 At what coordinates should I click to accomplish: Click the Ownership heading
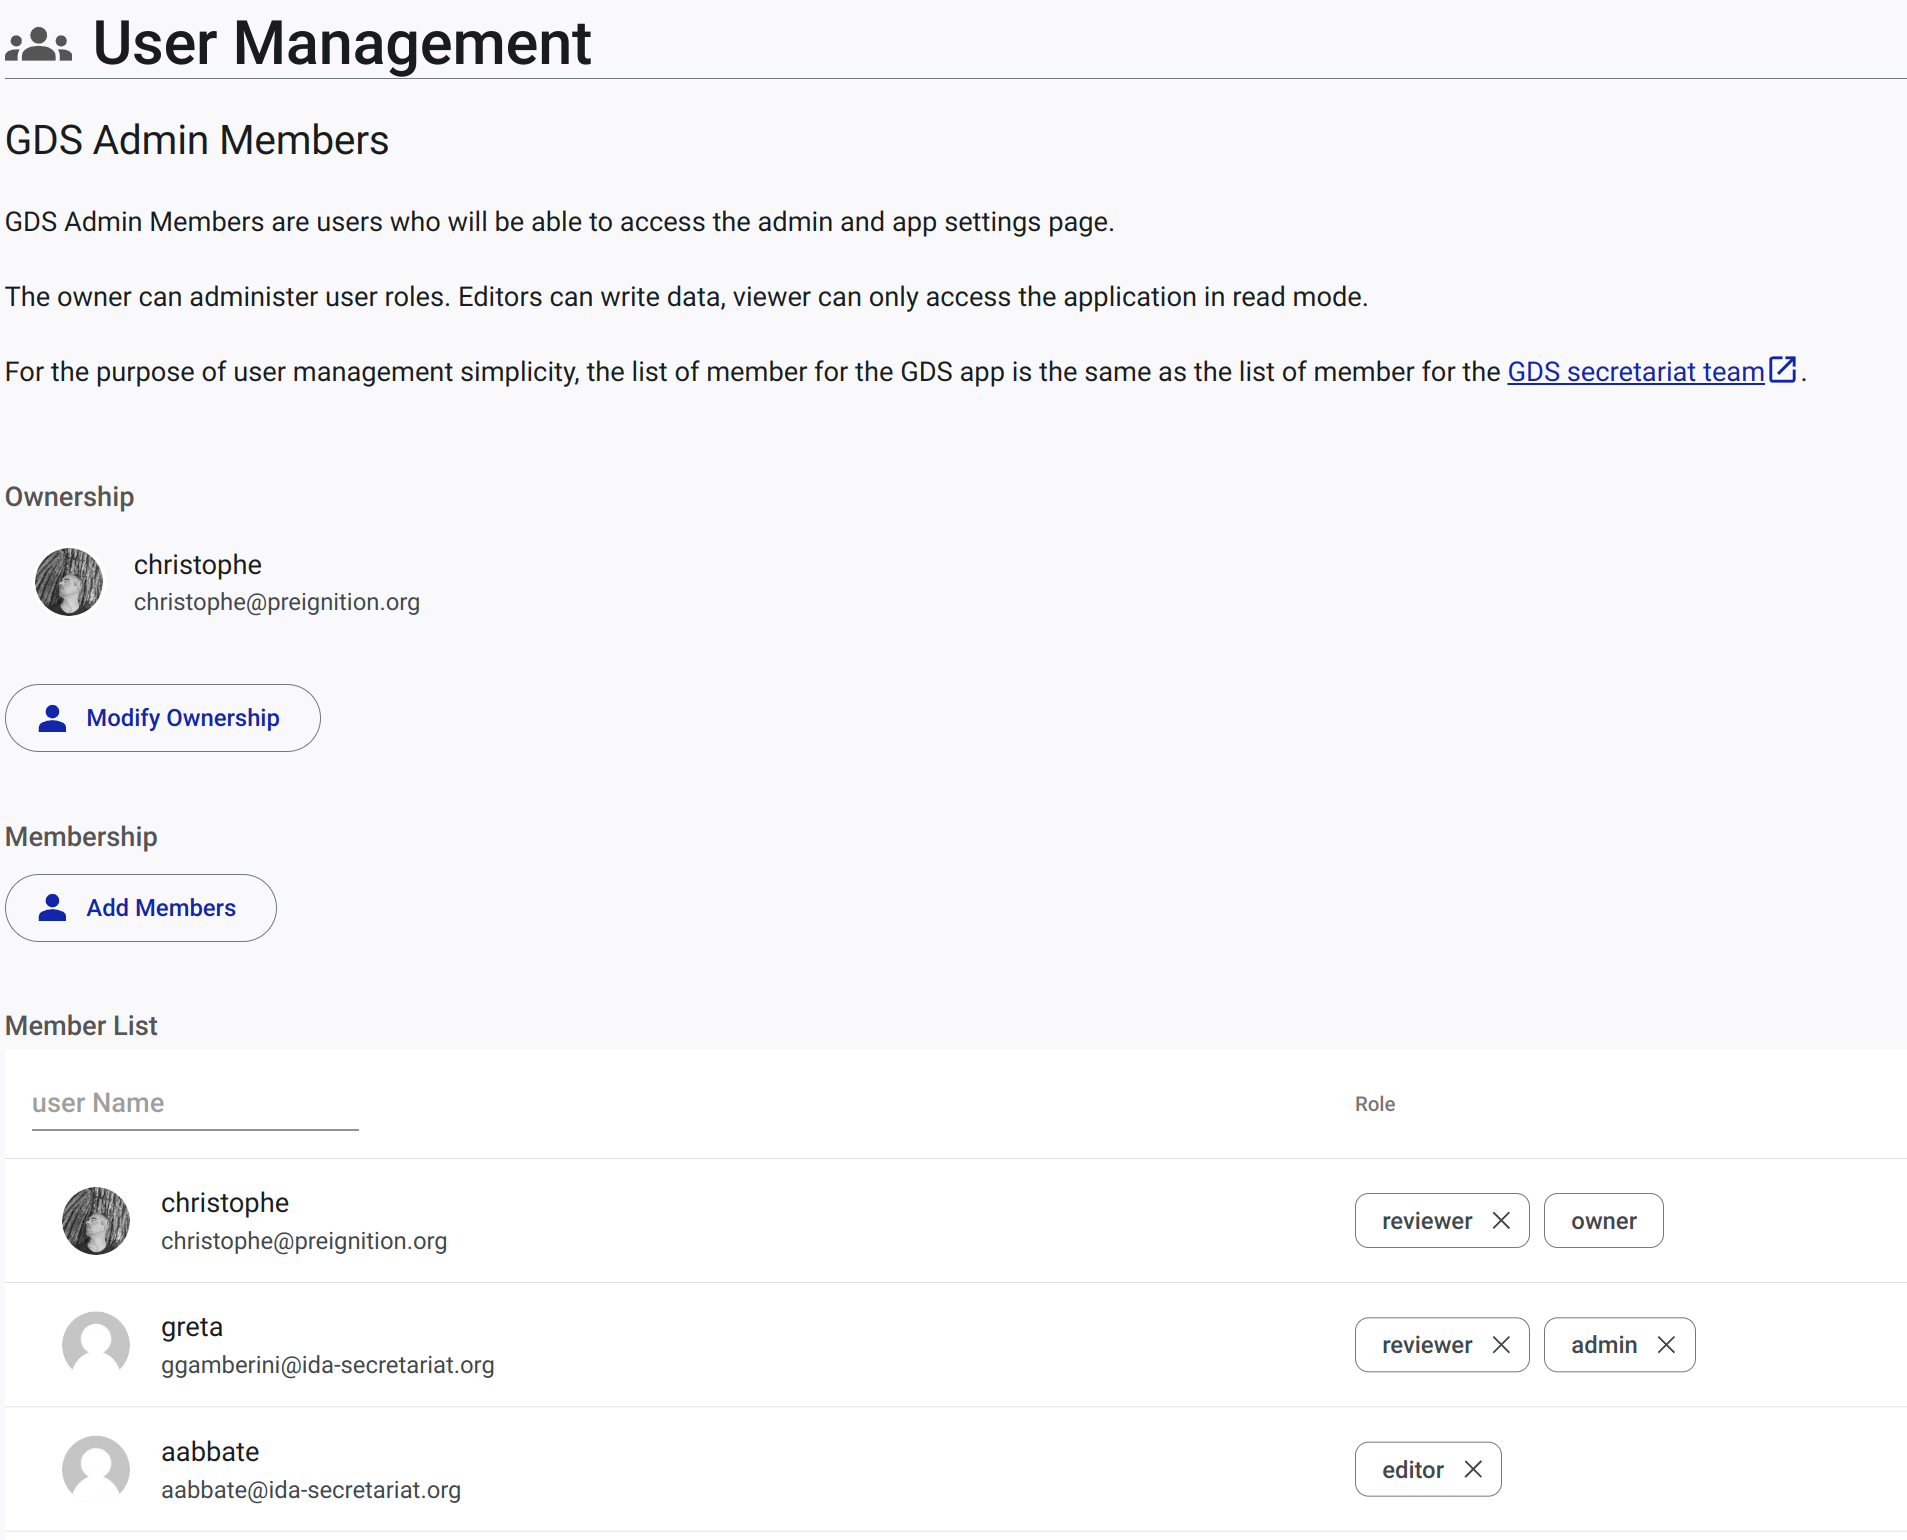[69, 497]
